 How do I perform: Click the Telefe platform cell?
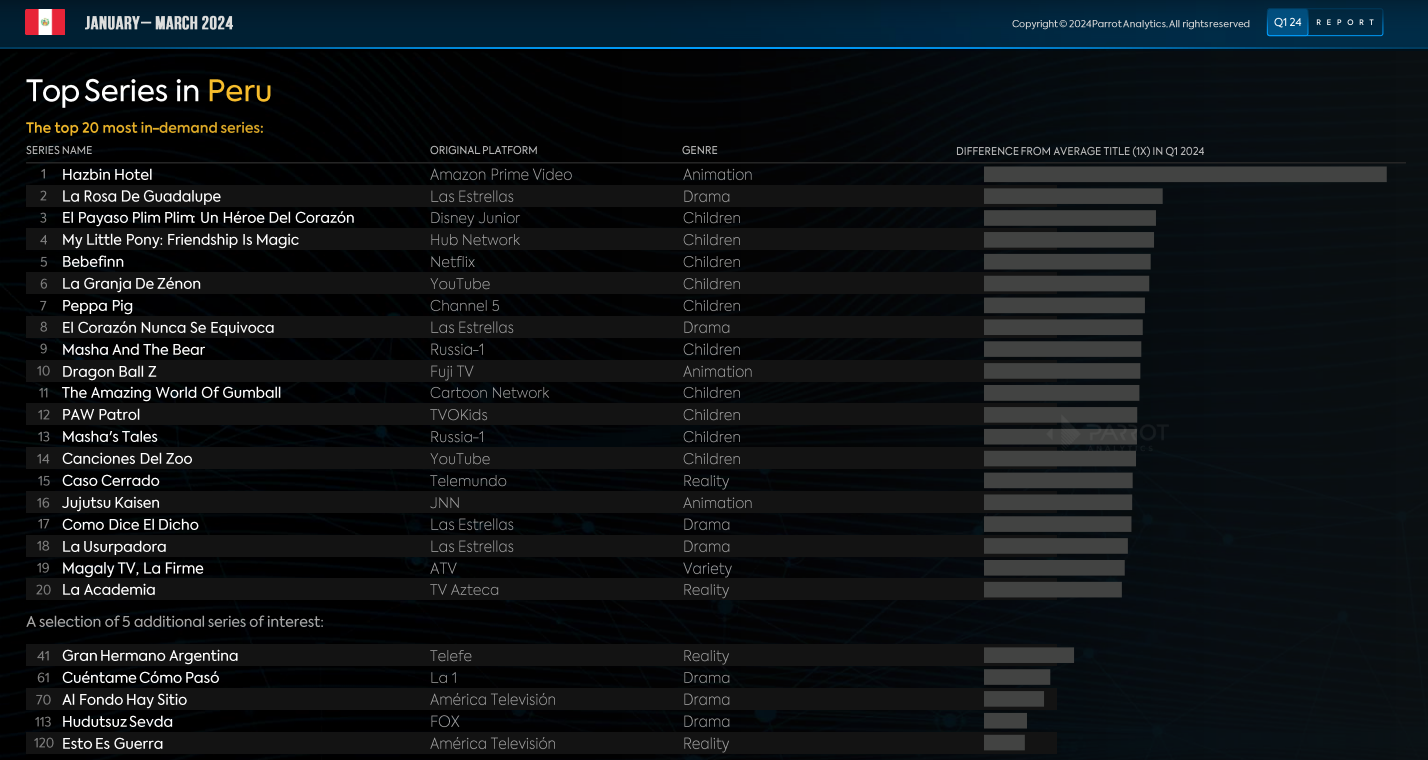coord(451,656)
